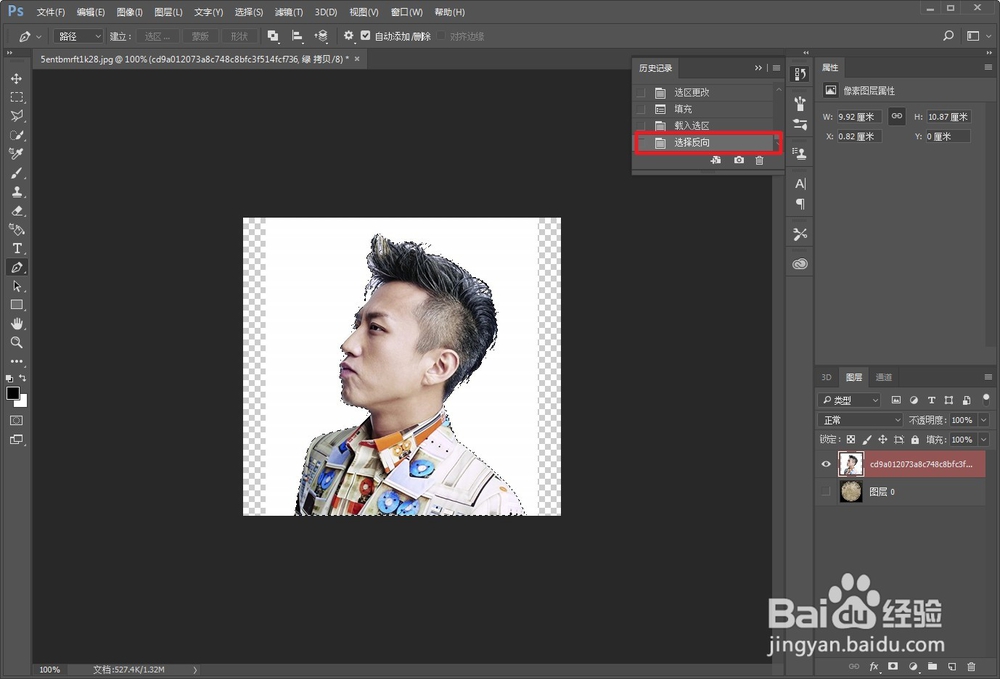Switch to the 3D panel tab
This screenshot has height=679, width=1000.
click(x=826, y=377)
